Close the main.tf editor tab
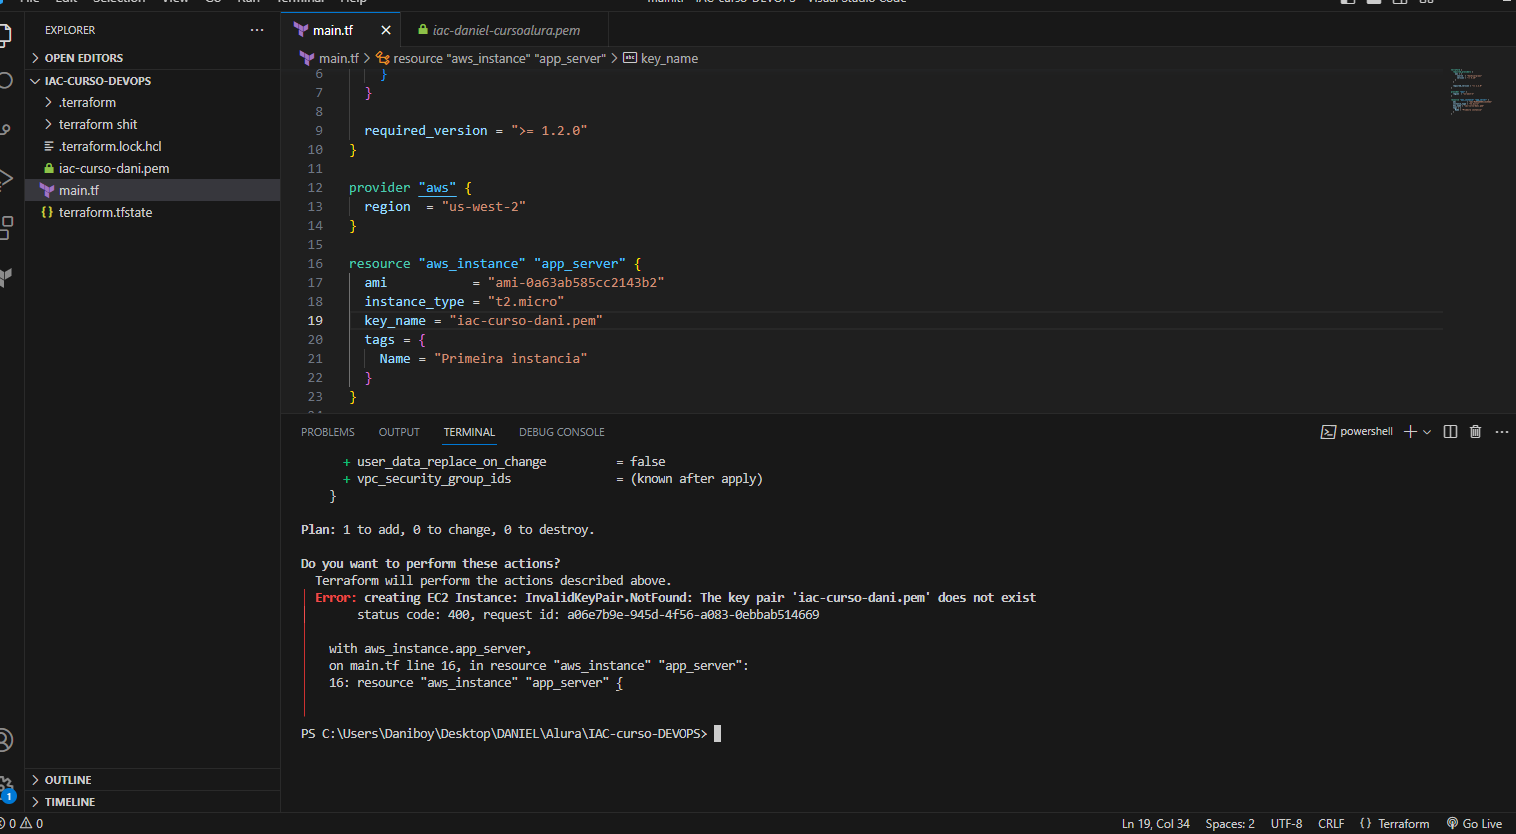This screenshot has height=834, width=1516. tap(386, 30)
